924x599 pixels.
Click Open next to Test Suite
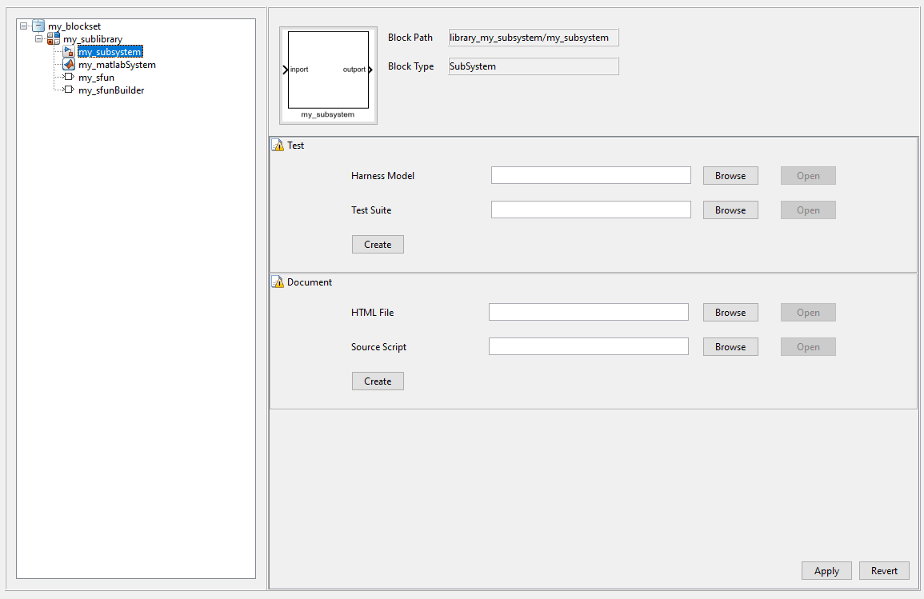point(808,210)
